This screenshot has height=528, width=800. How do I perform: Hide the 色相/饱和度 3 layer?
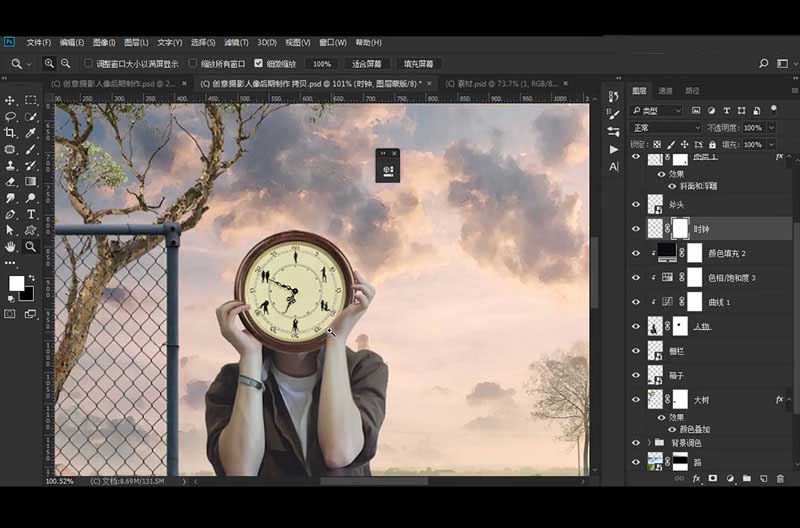click(x=636, y=278)
